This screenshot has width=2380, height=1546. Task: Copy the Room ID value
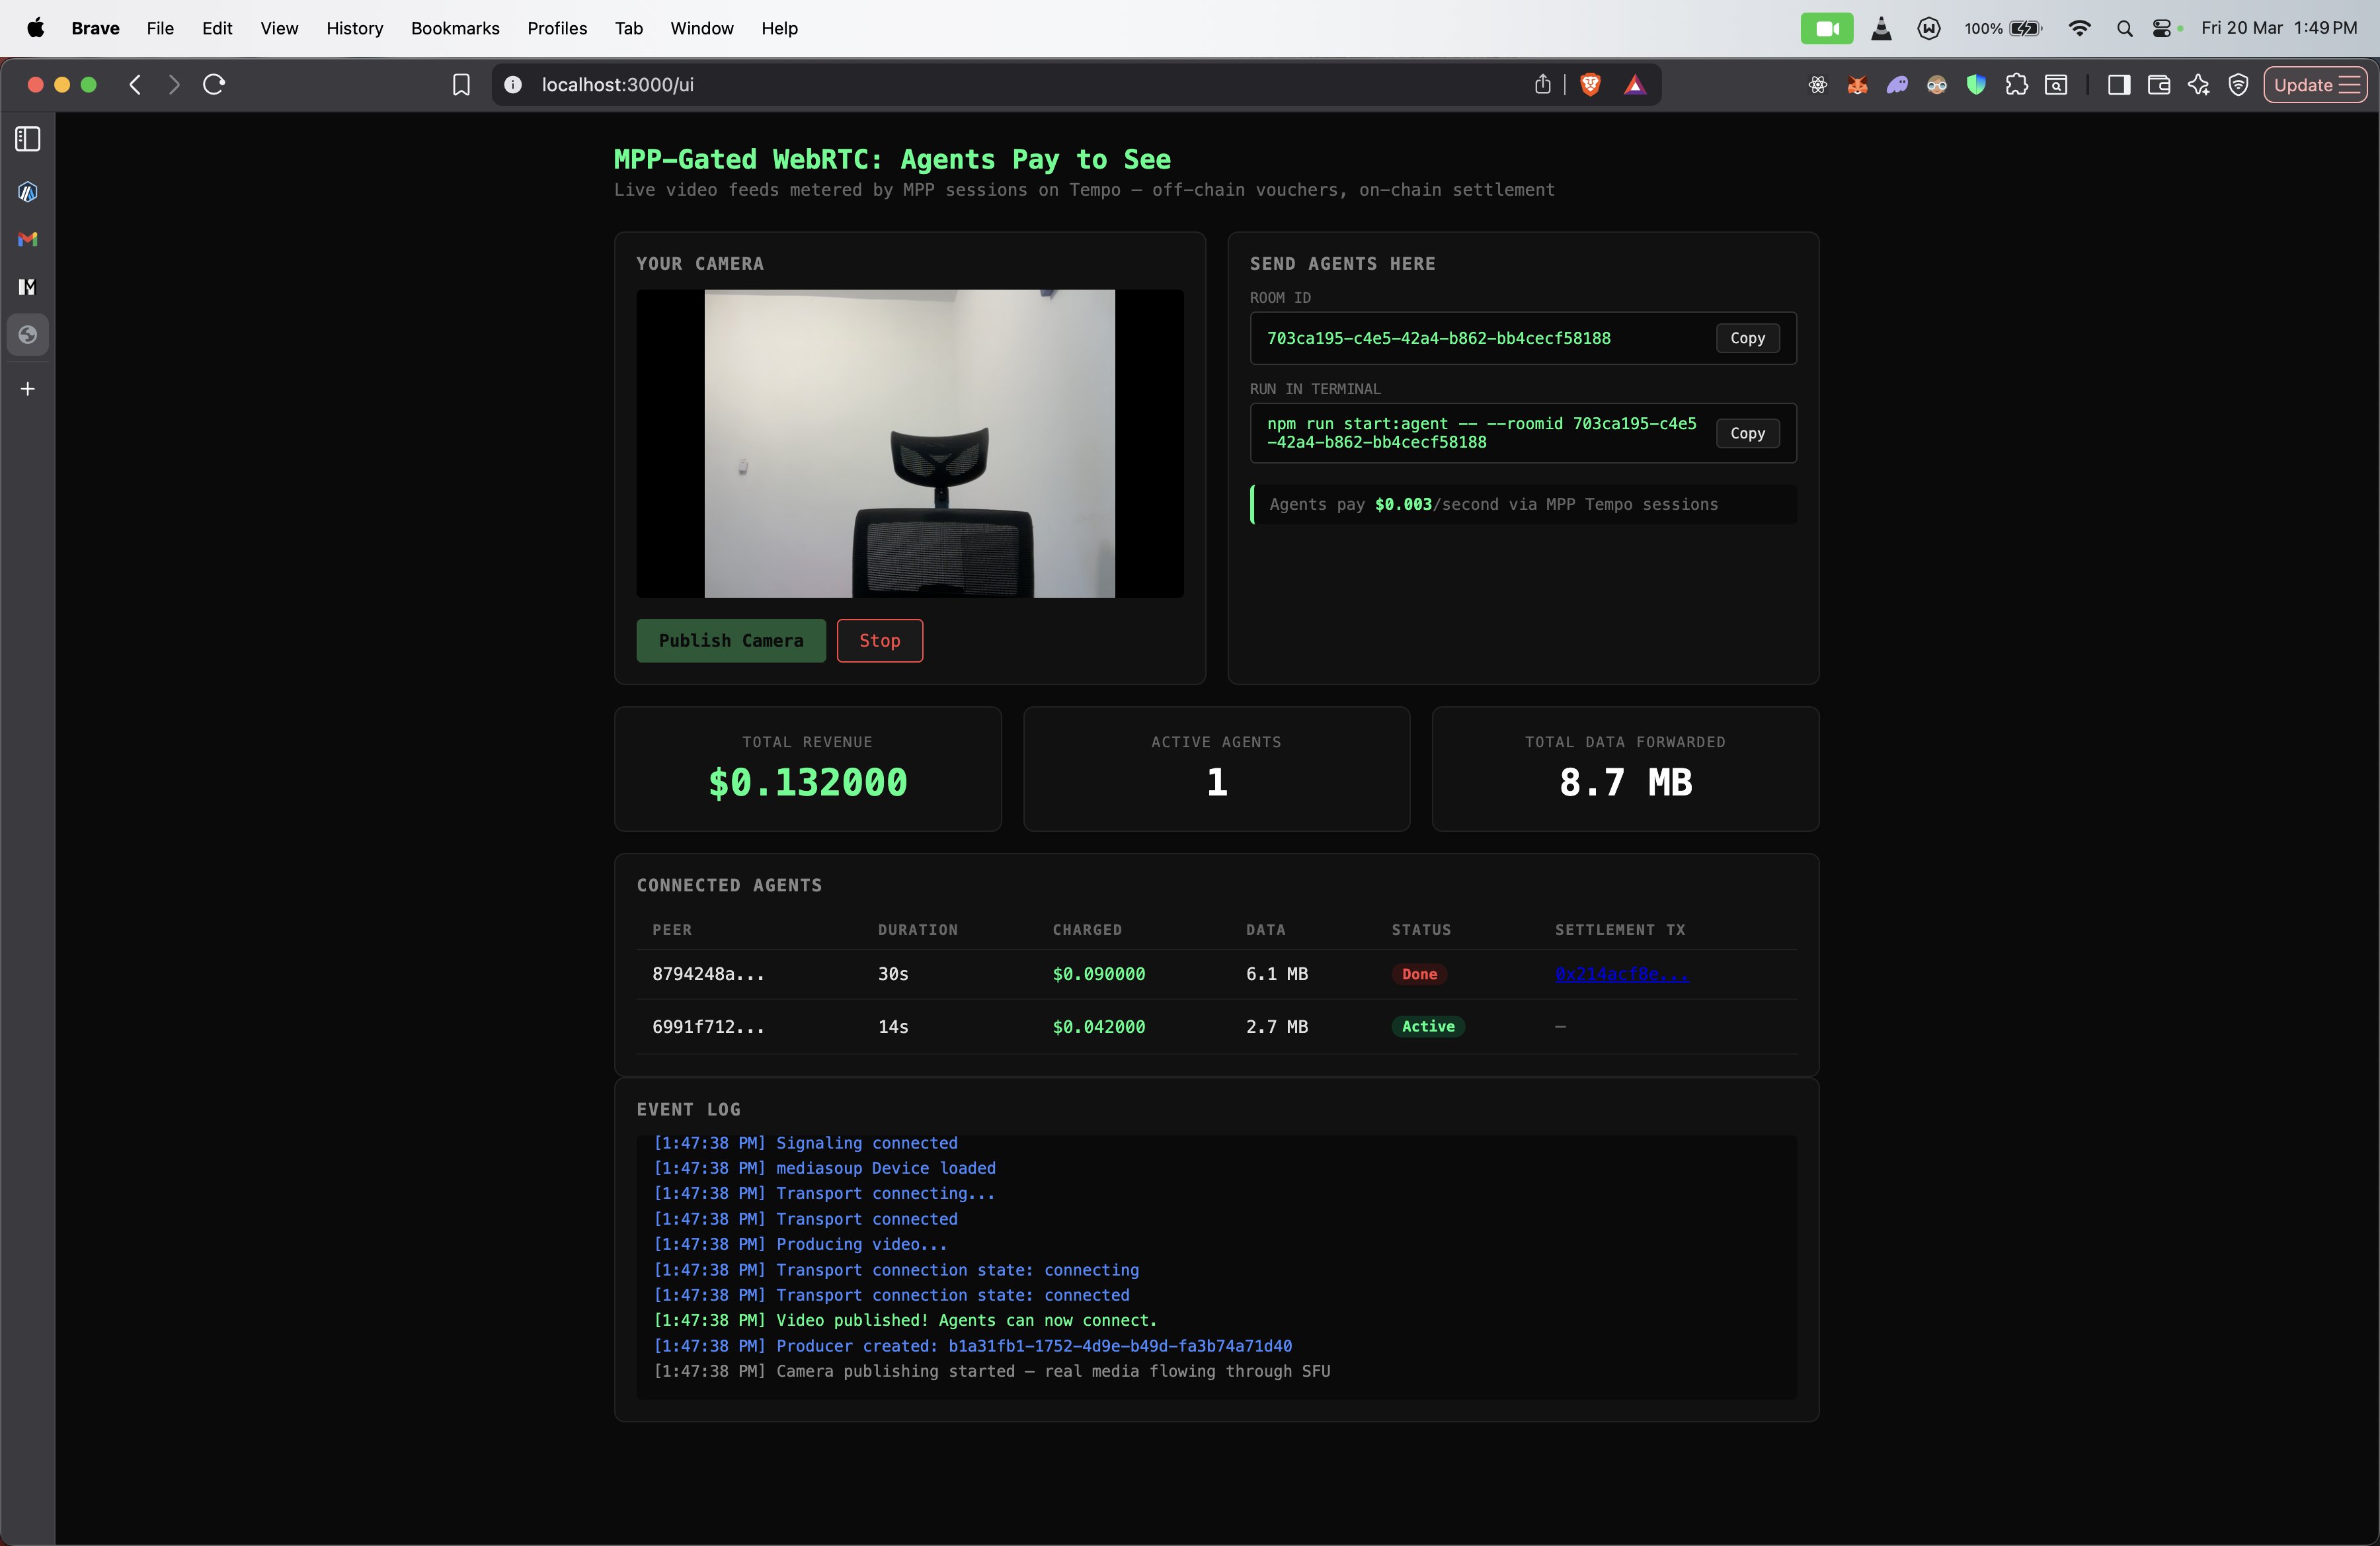(1747, 338)
